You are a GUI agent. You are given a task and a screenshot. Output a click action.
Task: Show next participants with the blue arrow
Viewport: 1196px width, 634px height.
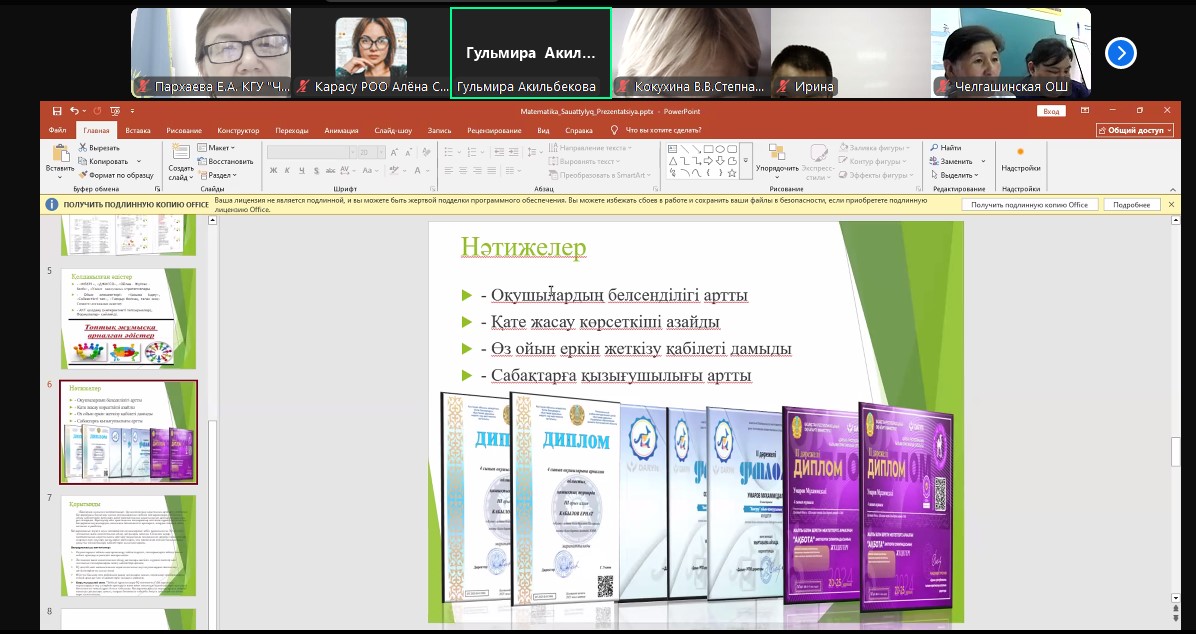[x=1121, y=52]
